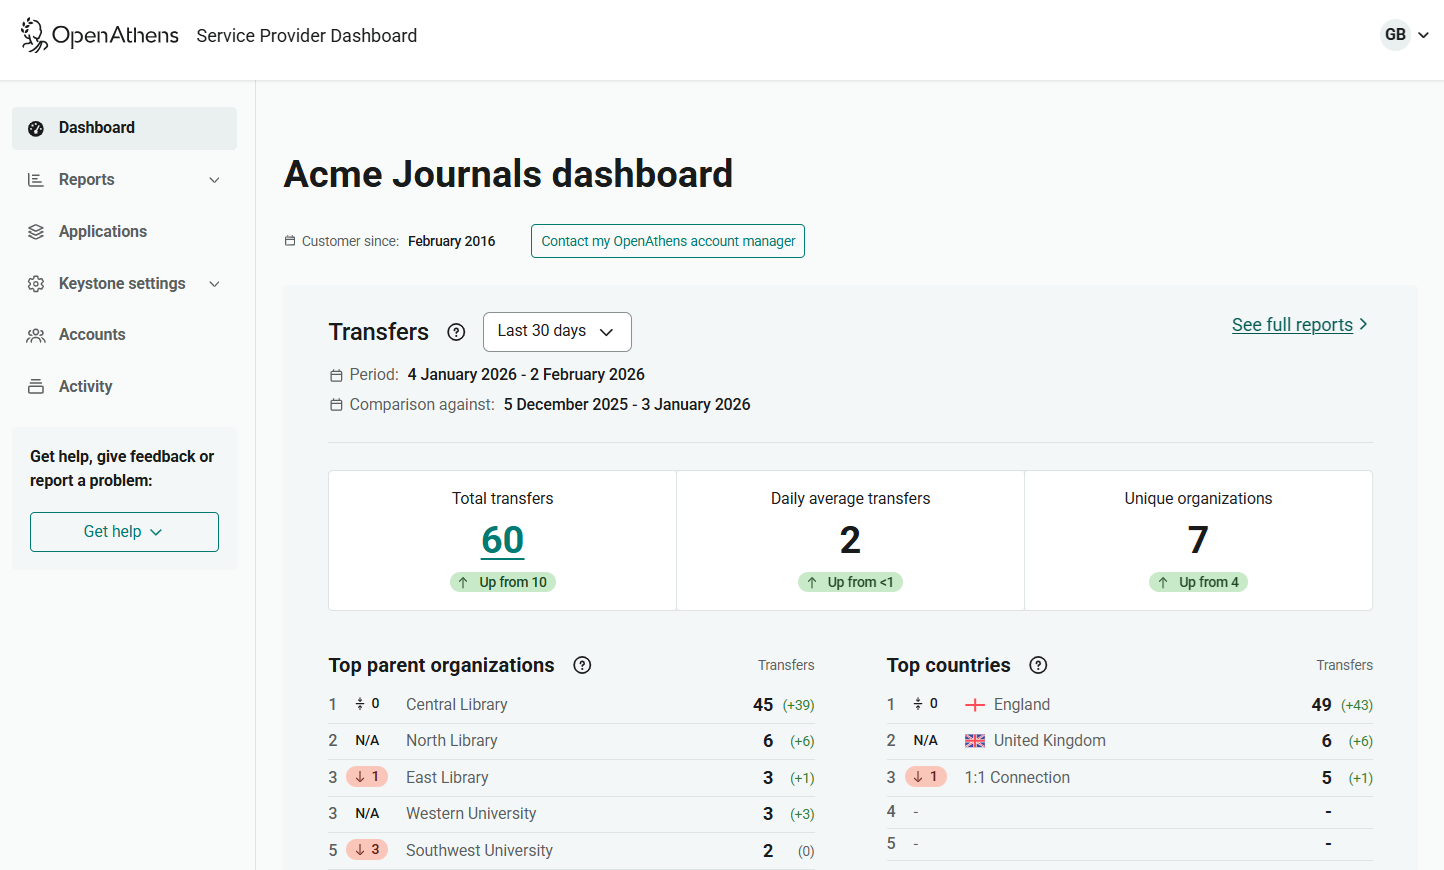
Task: Click the Transfers help question mark icon
Action: [456, 331]
